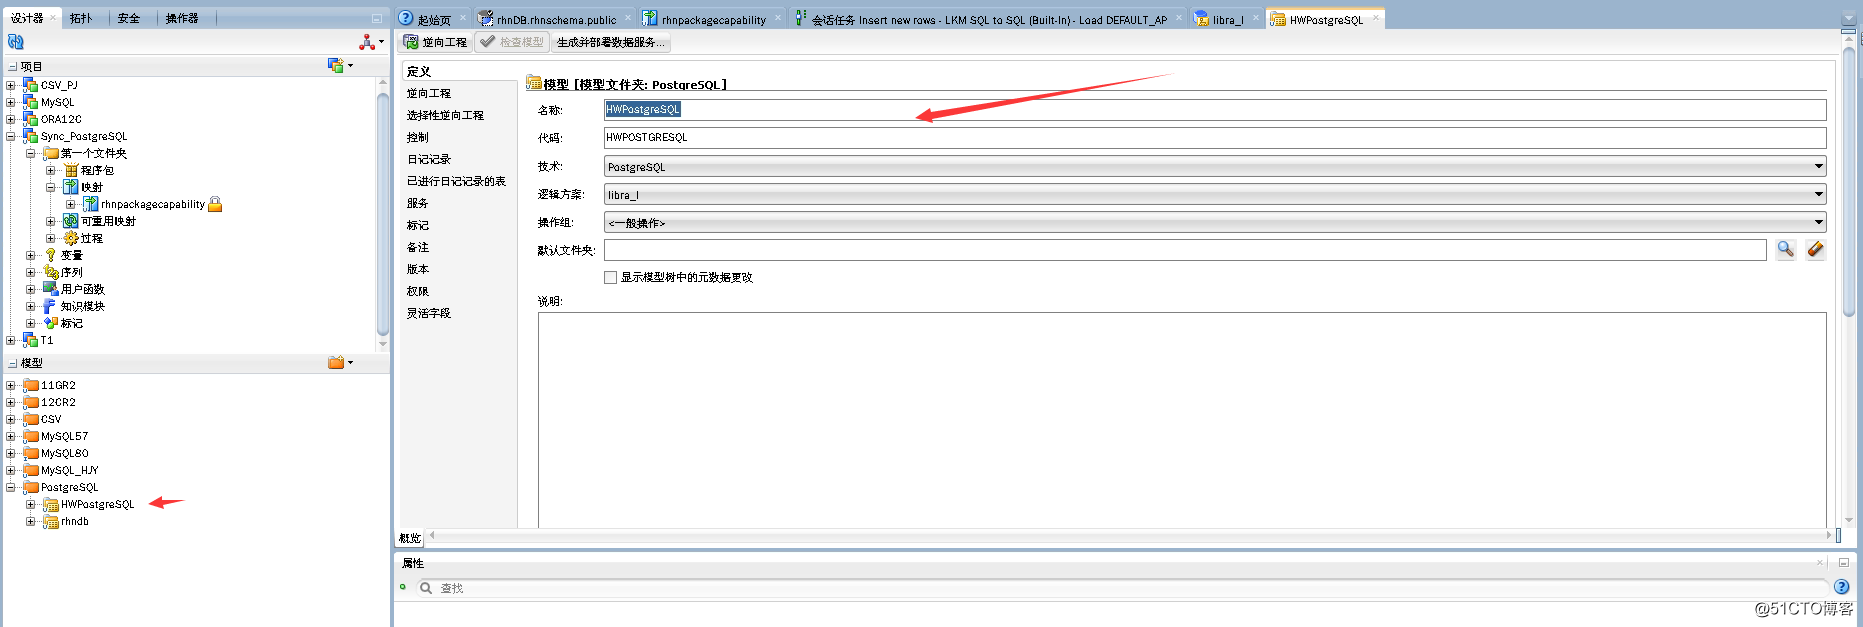The height and width of the screenshot is (627, 1863).
Task: Expand the HWPostgreSQL model node
Action: (31, 504)
